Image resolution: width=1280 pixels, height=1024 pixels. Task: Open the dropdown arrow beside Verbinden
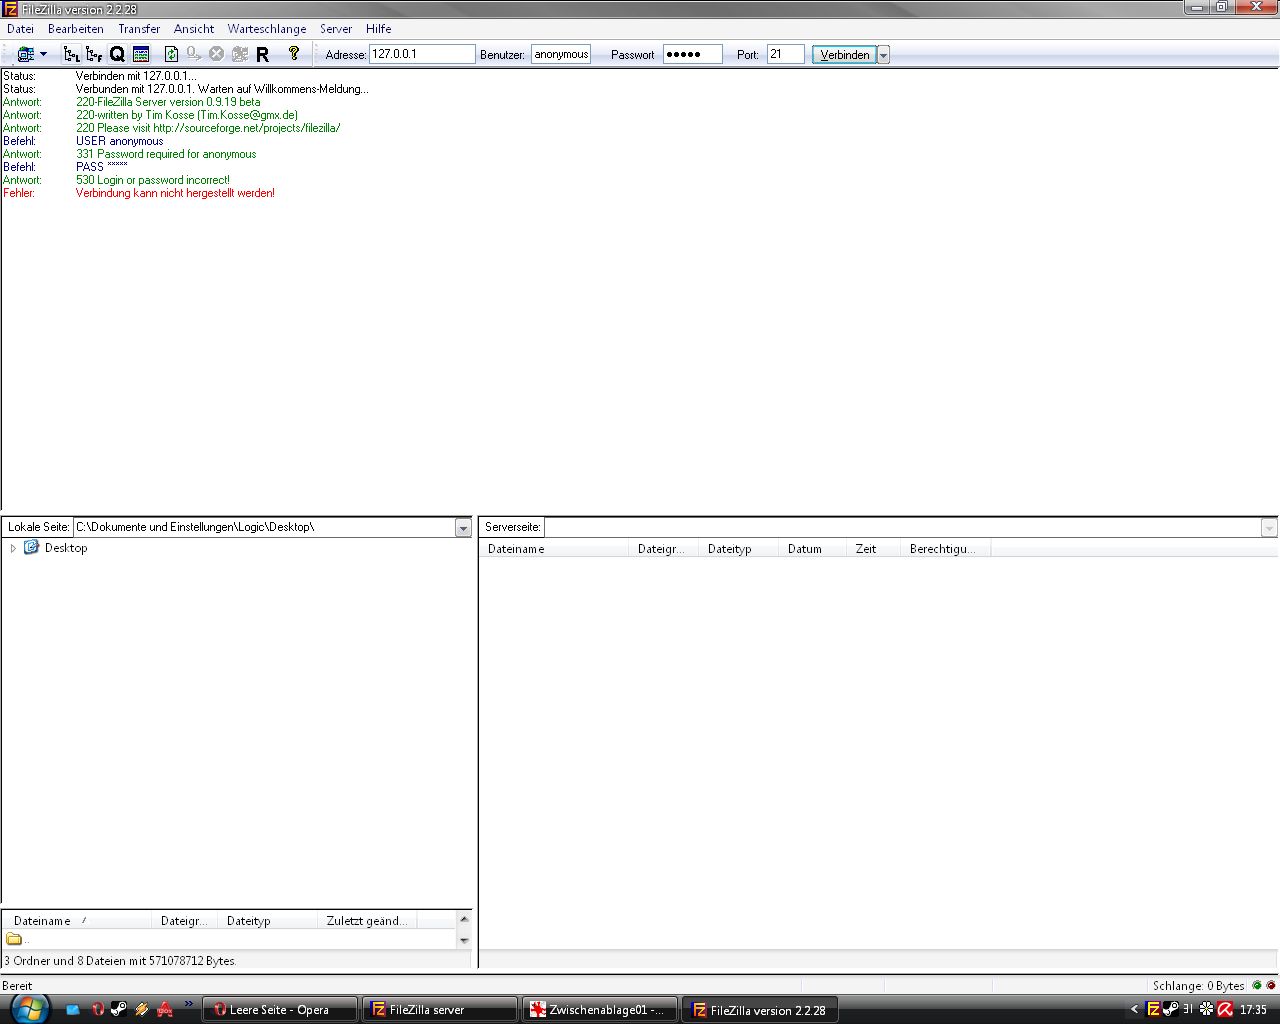pos(883,55)
